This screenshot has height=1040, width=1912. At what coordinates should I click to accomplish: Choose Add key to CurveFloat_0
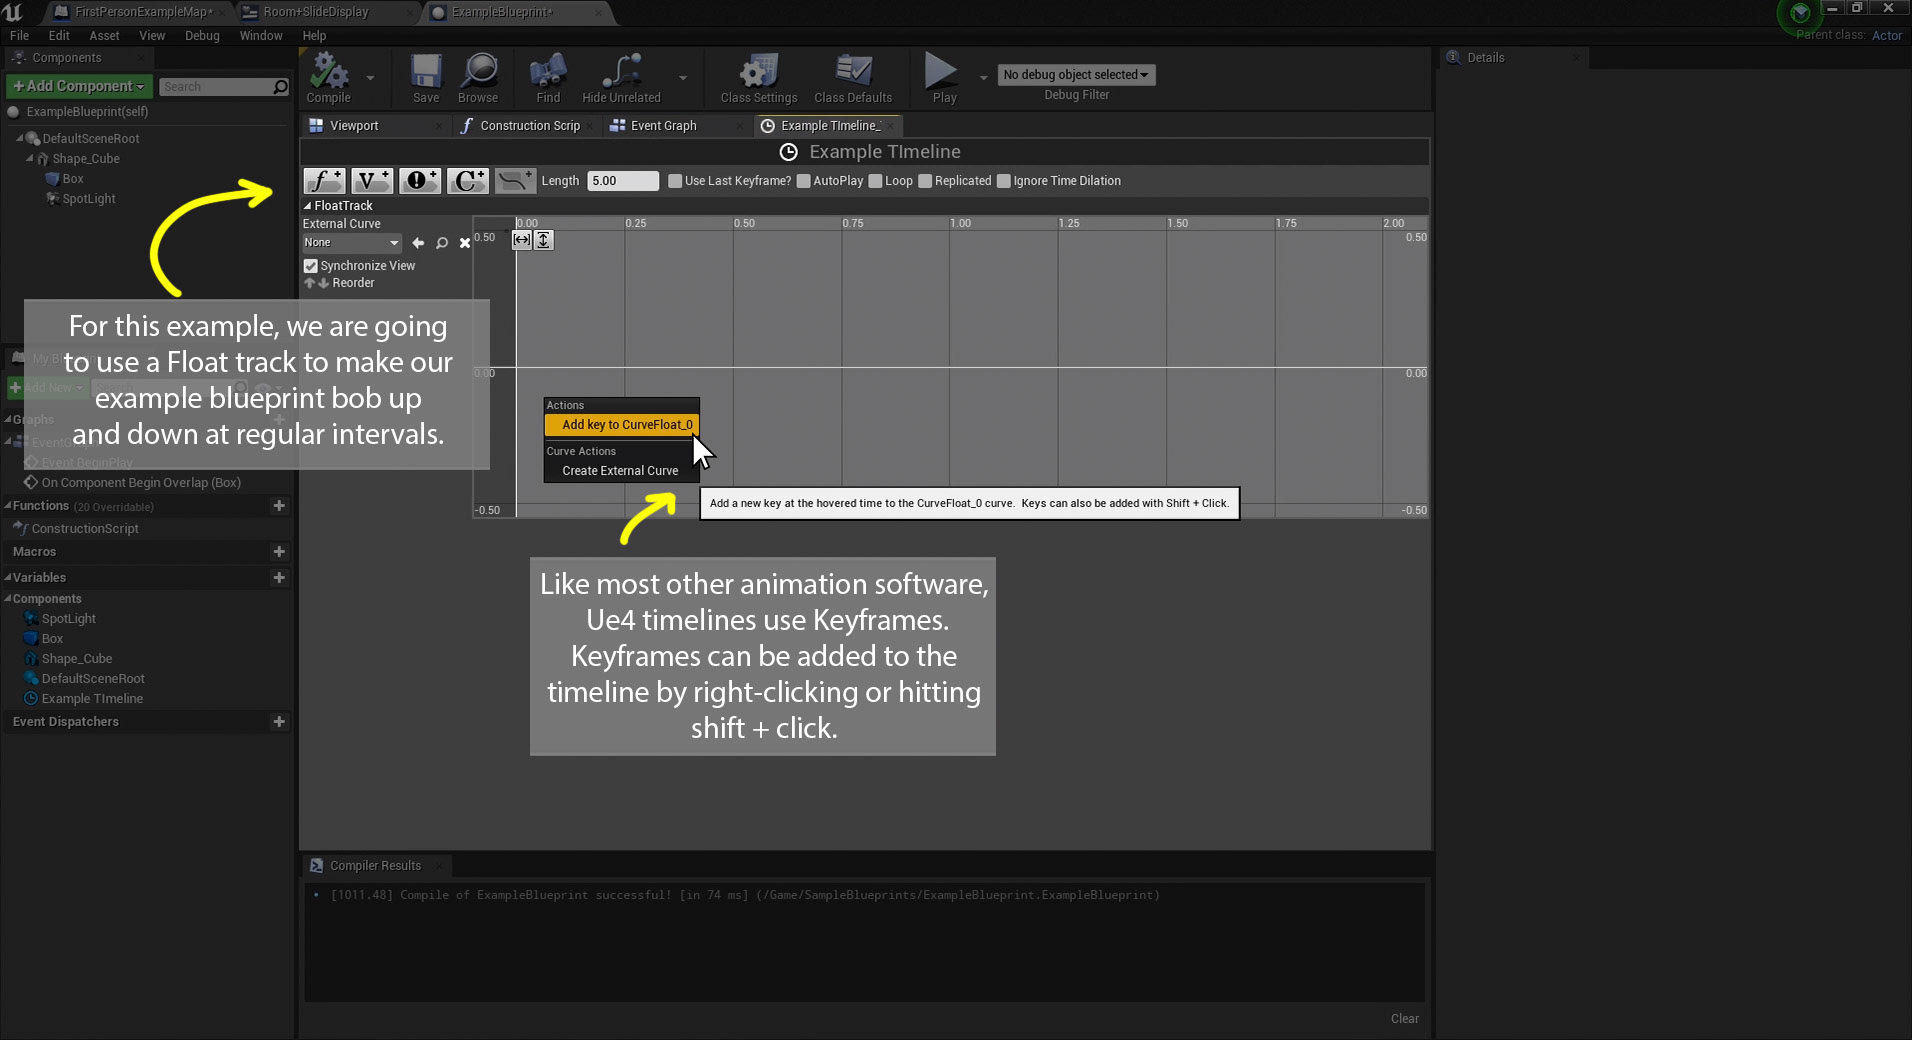(x=621, y=425)
